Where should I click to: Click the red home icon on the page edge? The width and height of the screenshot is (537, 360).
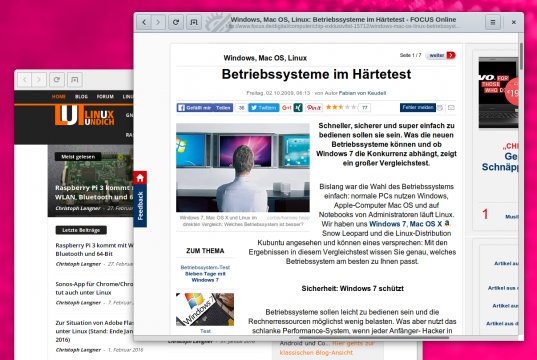140,177
